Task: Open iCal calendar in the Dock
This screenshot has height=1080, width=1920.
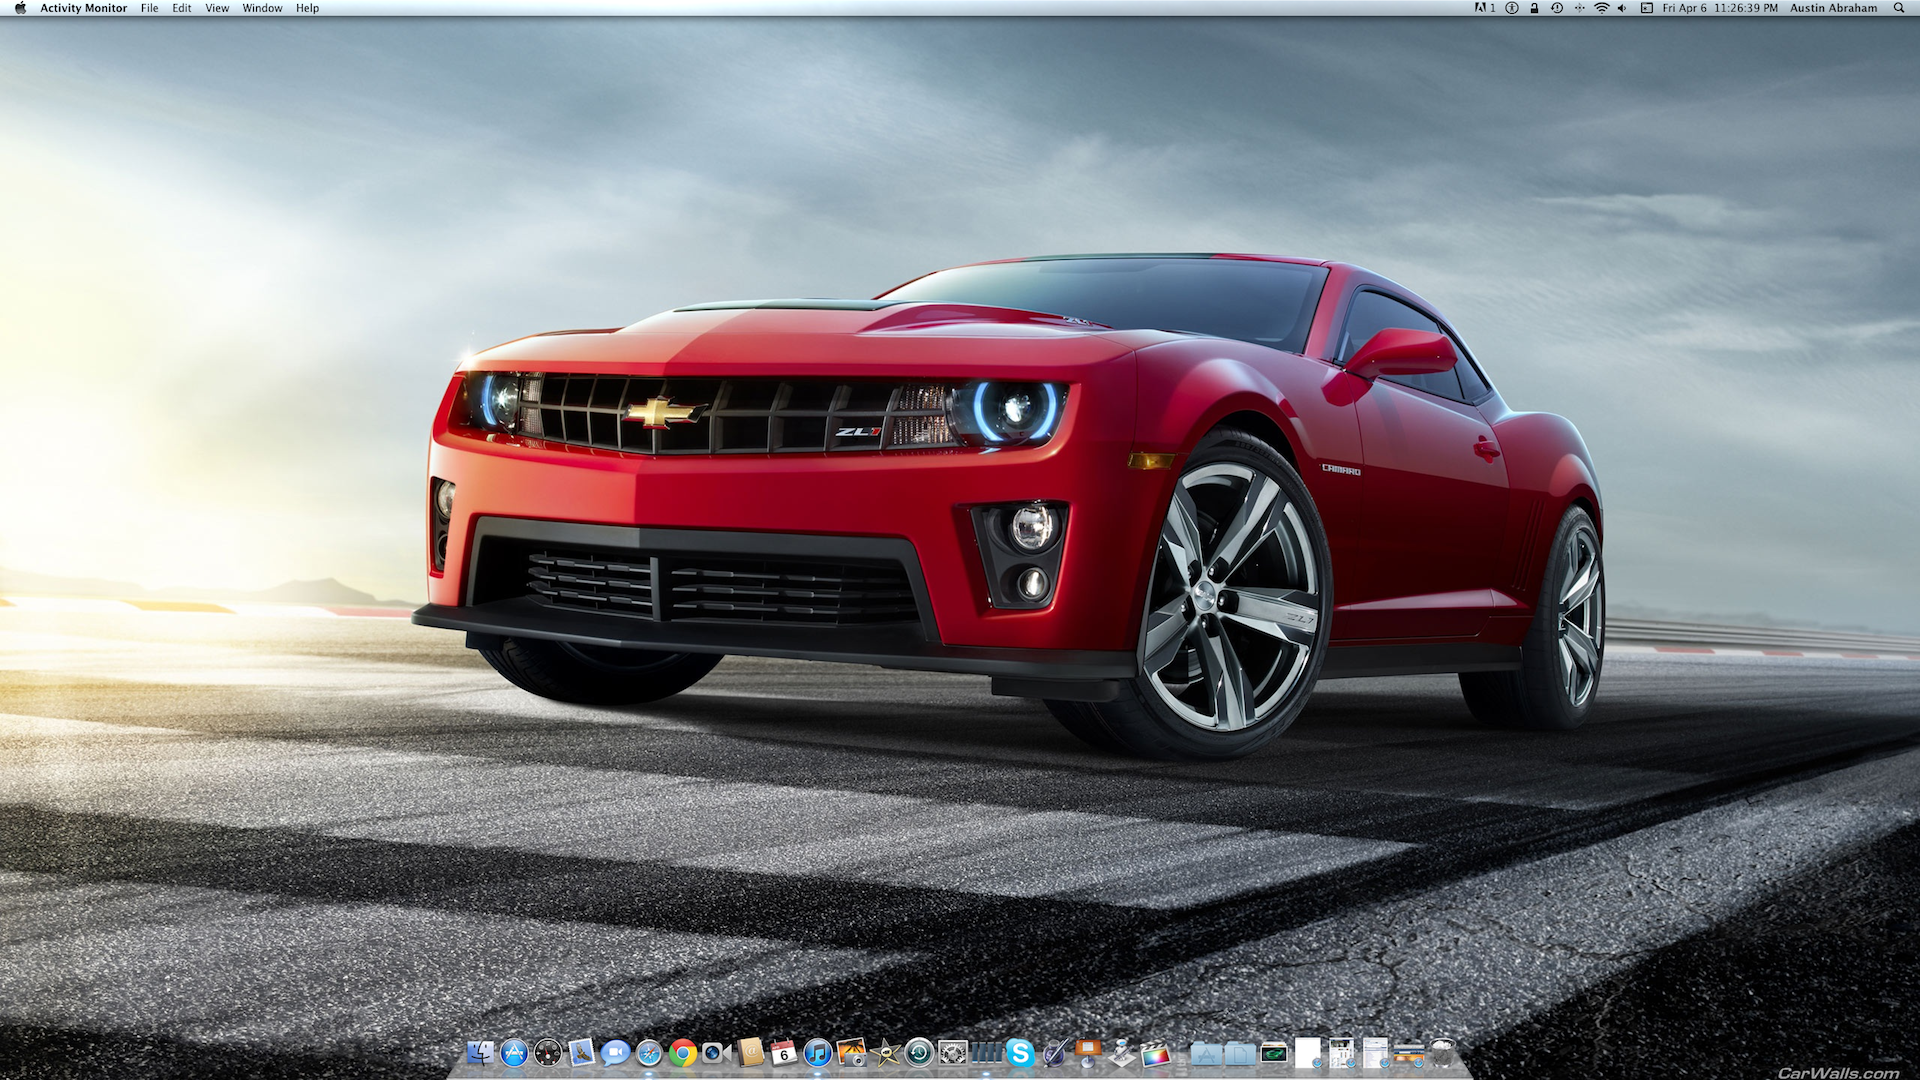Action: [x=784, y=1052]
